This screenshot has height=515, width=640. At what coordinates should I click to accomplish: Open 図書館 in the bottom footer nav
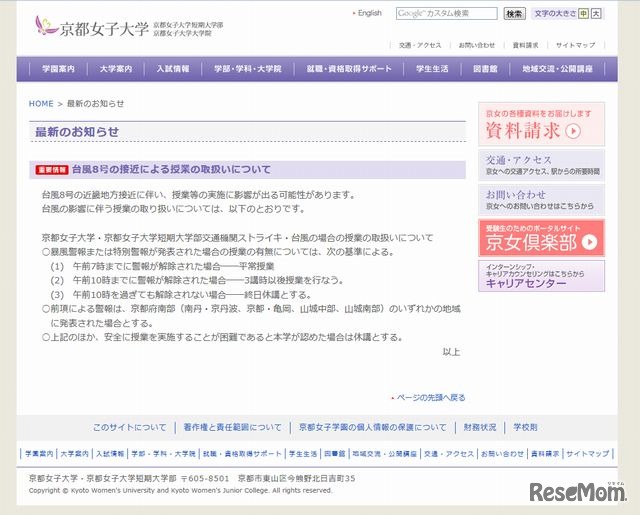point(335,453)
